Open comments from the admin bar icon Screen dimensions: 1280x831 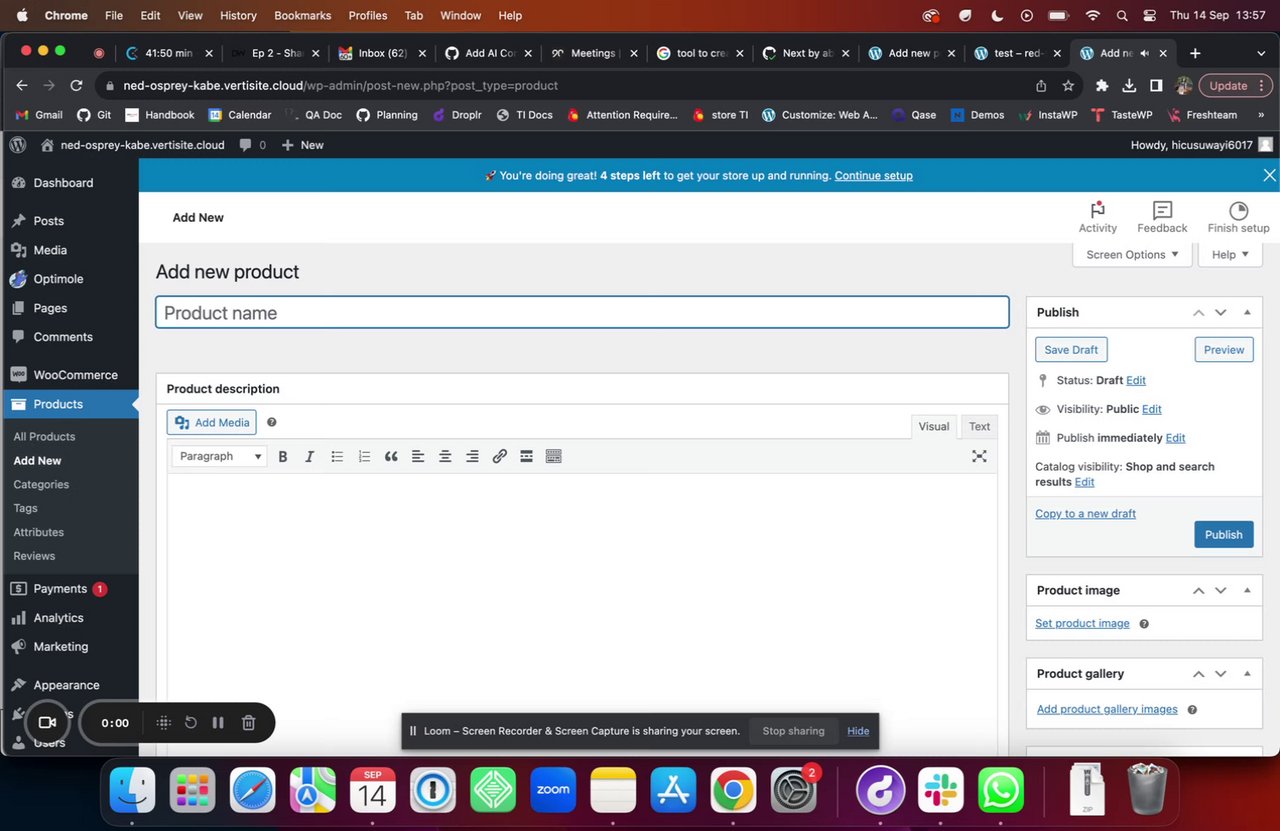coord(252,145)
